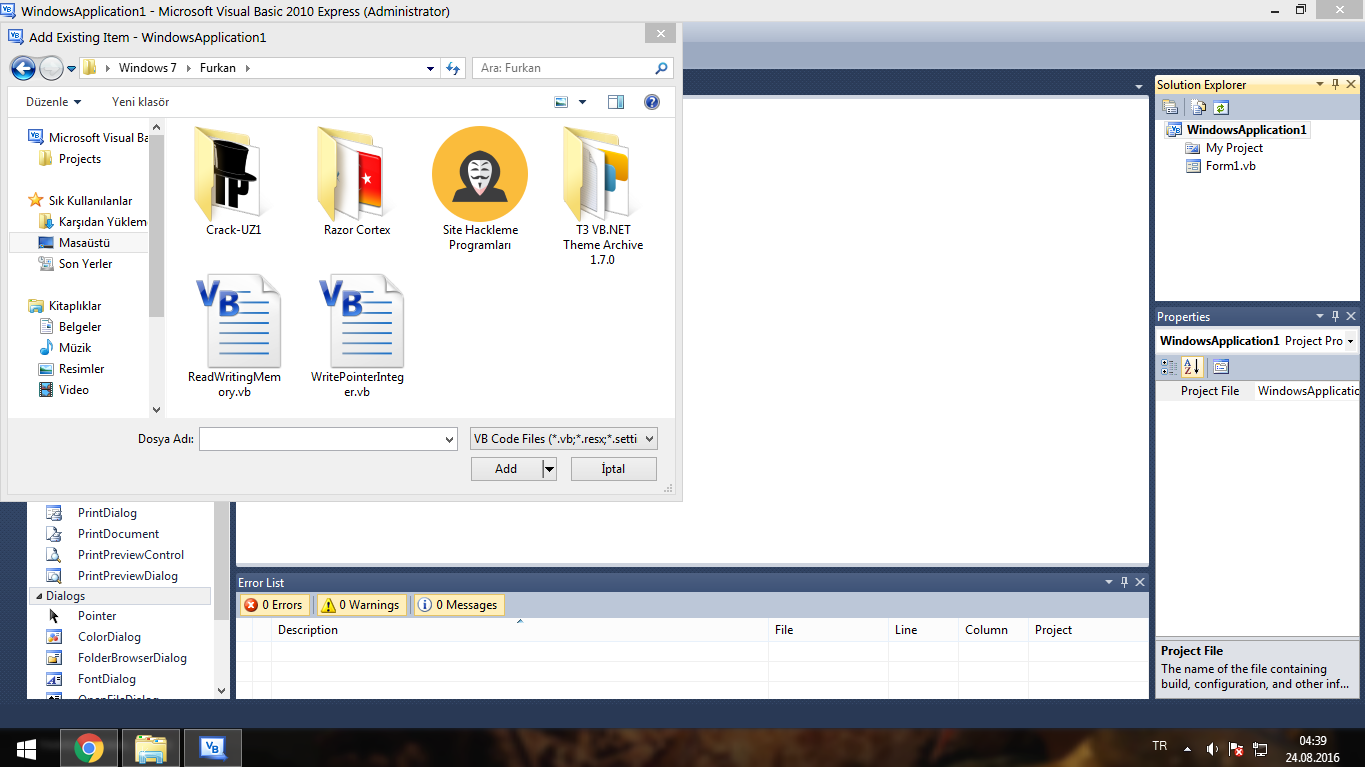Open the Düzenle dropdown menu
Screen dimensions: 1365x767
53,102
